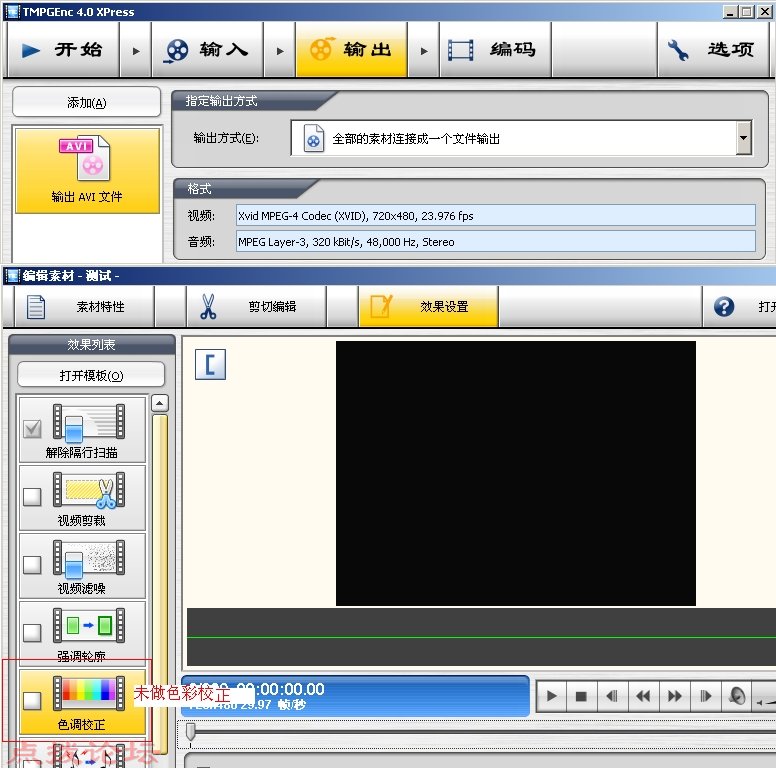Screen dimensions: 776x771
Task: Click the blue play arrow icon on 开始
Action: 31,50
